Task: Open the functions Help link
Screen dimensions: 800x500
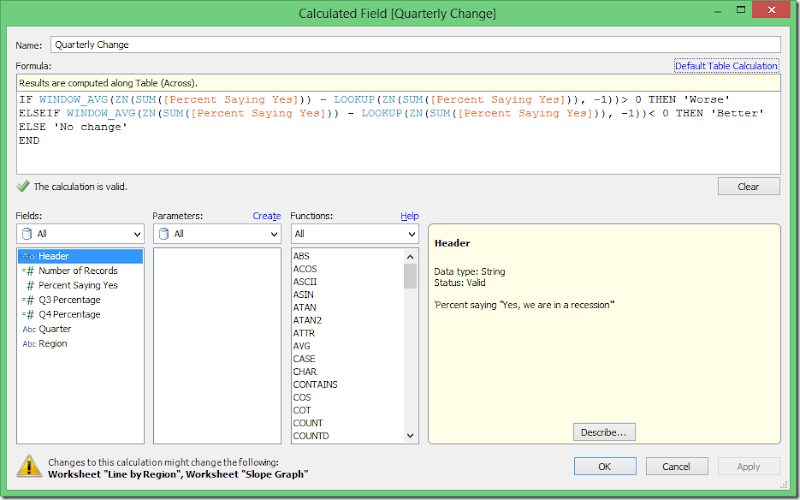Action: tap(409, 216)
